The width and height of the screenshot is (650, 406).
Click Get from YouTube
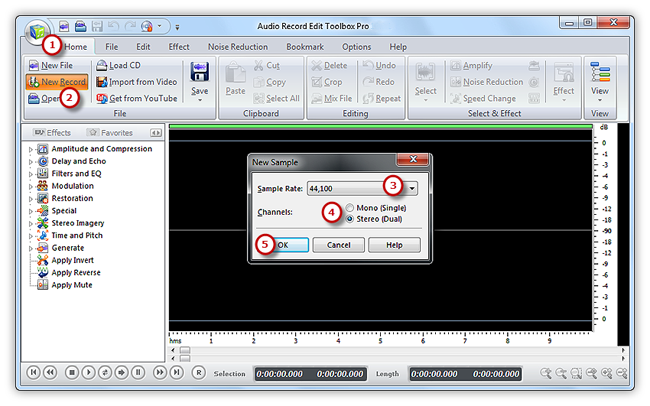point(137,99)
